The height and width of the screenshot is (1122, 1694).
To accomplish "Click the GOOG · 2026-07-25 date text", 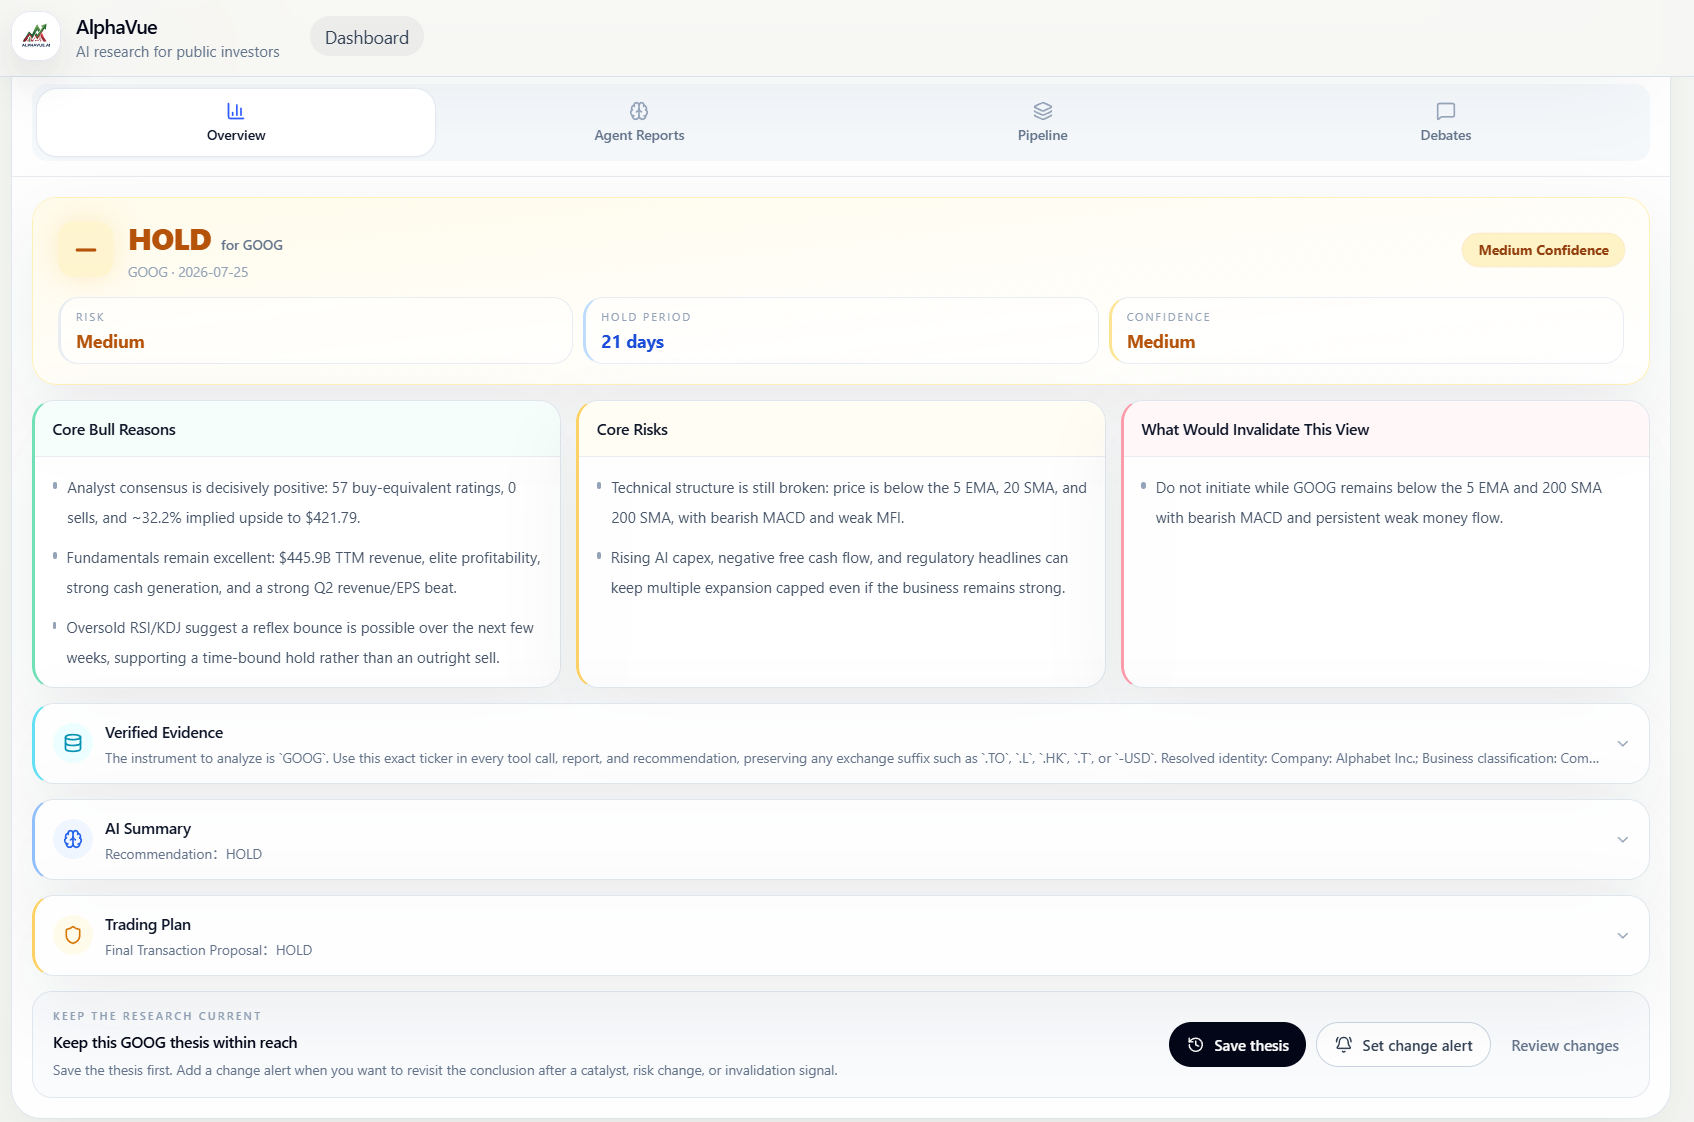I will pyautogui.click(x=188, y=272).
